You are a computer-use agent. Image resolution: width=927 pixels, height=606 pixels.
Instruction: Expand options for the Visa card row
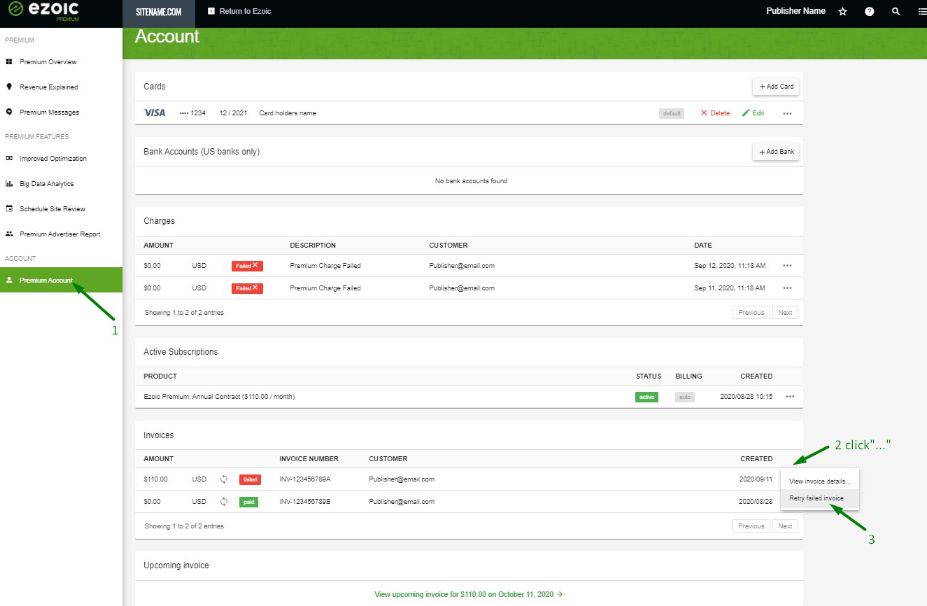point(787,113)
